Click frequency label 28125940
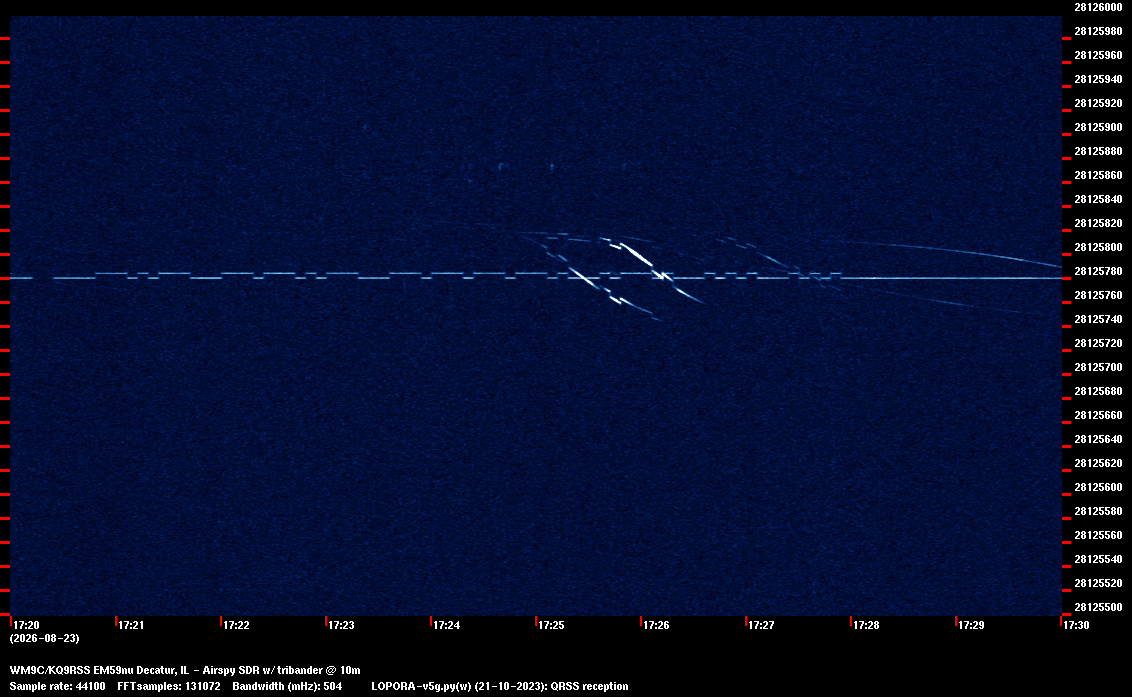The width and height of the screenshot is (1132, 697). [1099, 79]
